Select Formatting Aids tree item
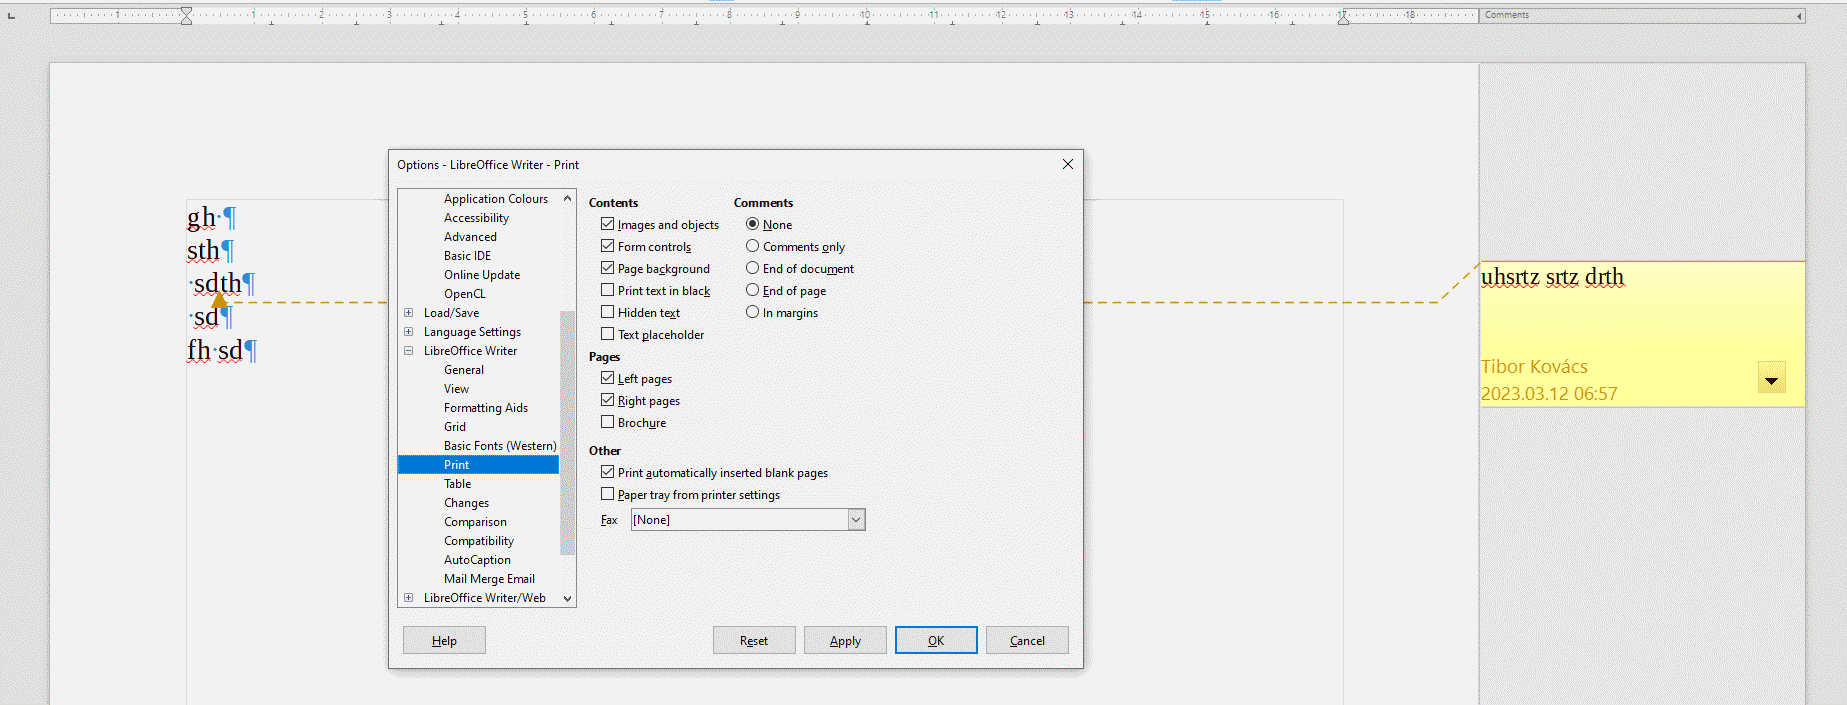 (x=486, y=408)
